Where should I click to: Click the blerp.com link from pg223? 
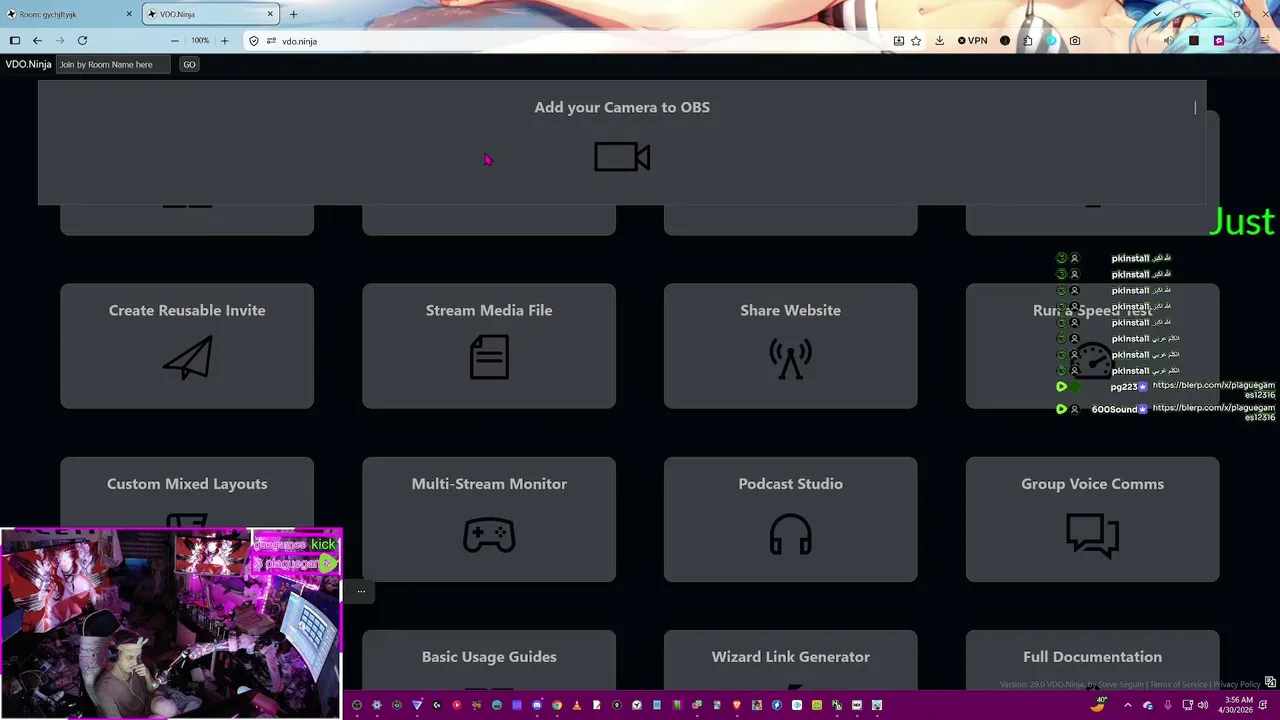coord(1213,390)
